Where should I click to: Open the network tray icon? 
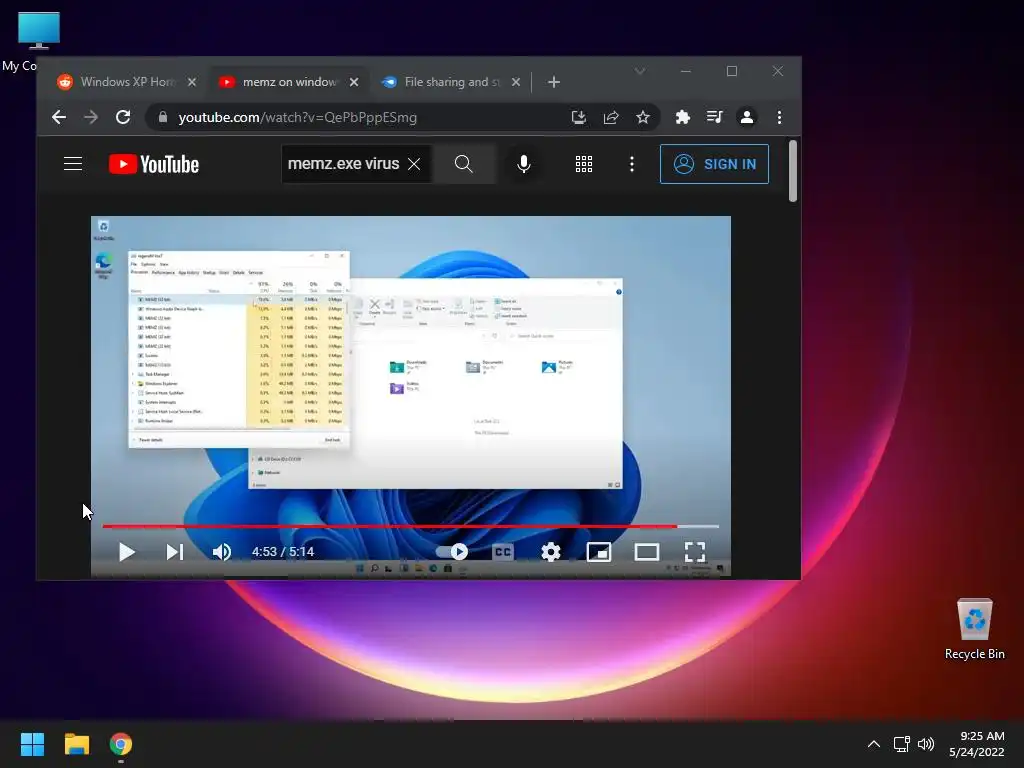click(902, 744)
